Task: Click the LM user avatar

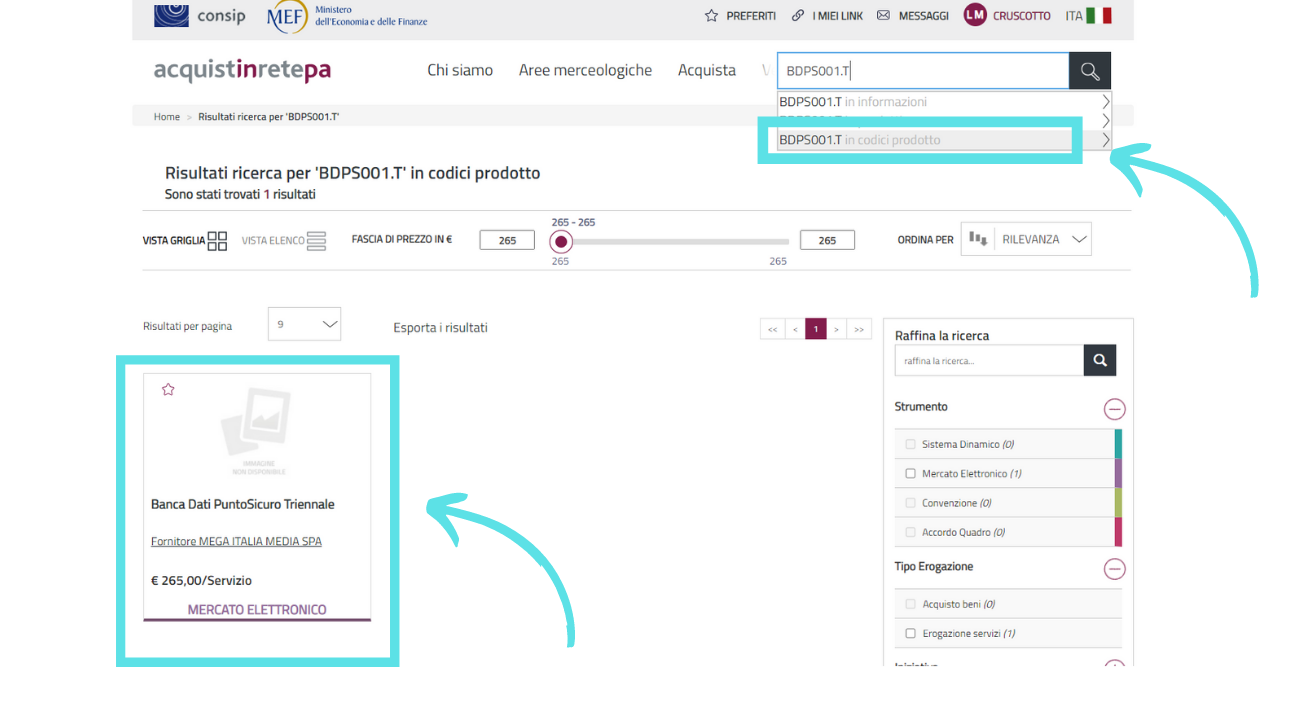Action: [x=975, y=15]
